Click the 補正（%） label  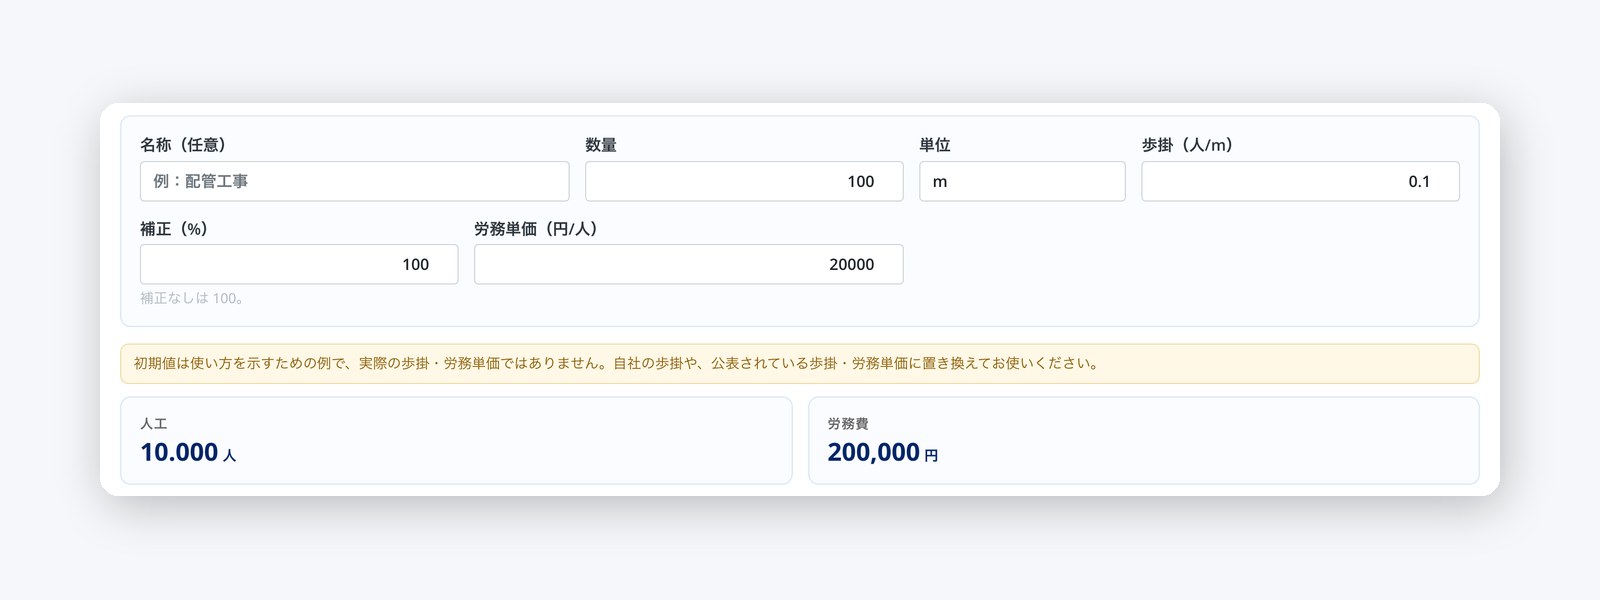(174, 229)
